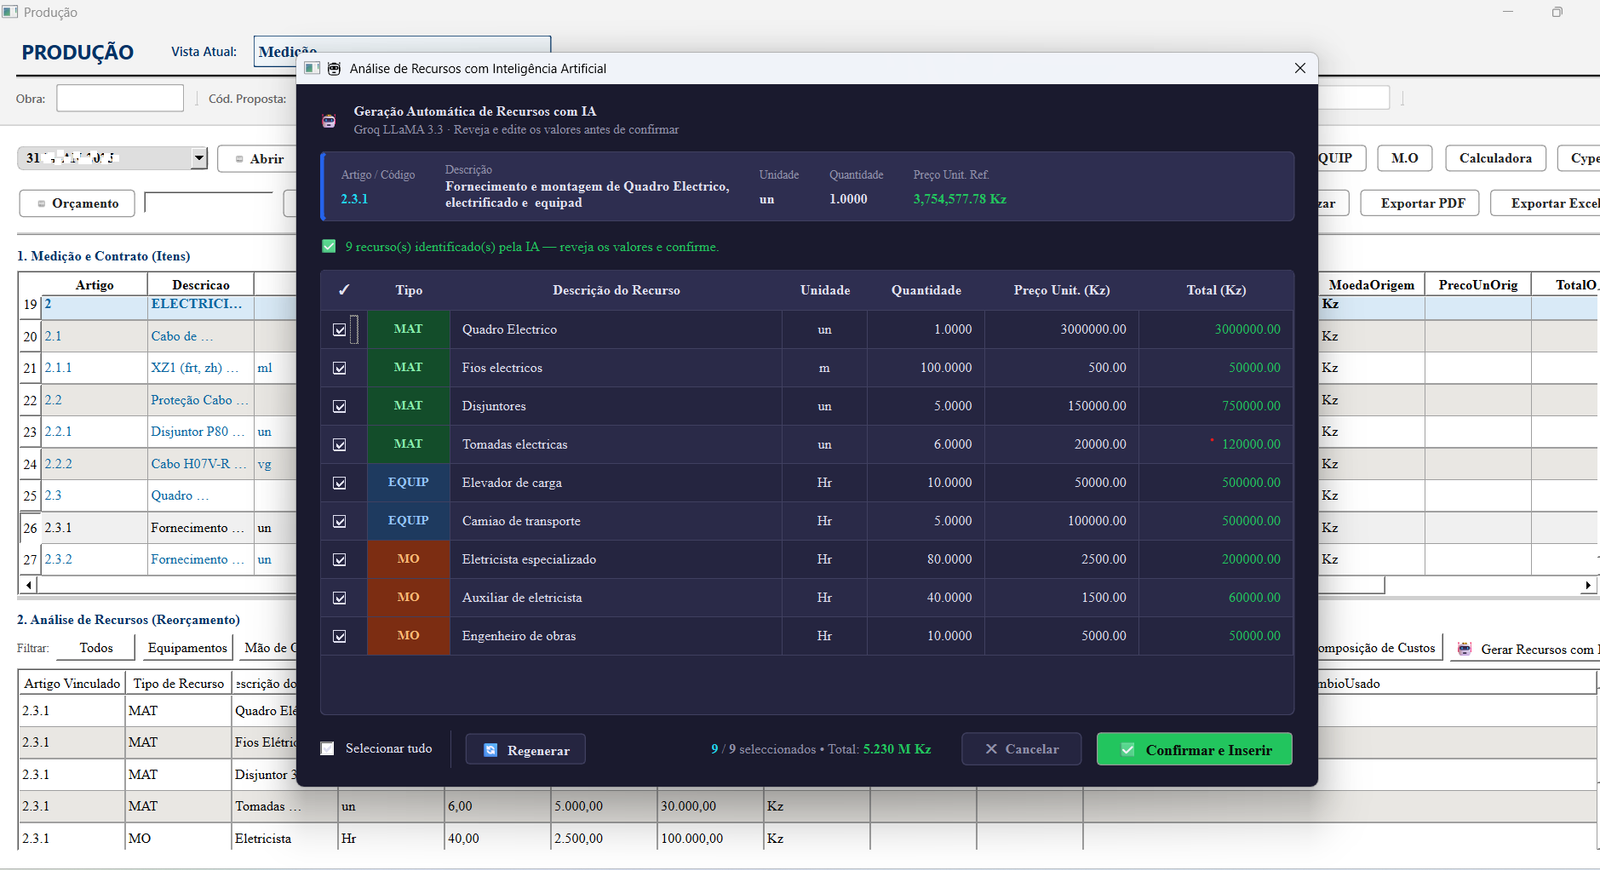
Task: Click reference price 3,754,577.78 Kz
Action: pos(959,199)
